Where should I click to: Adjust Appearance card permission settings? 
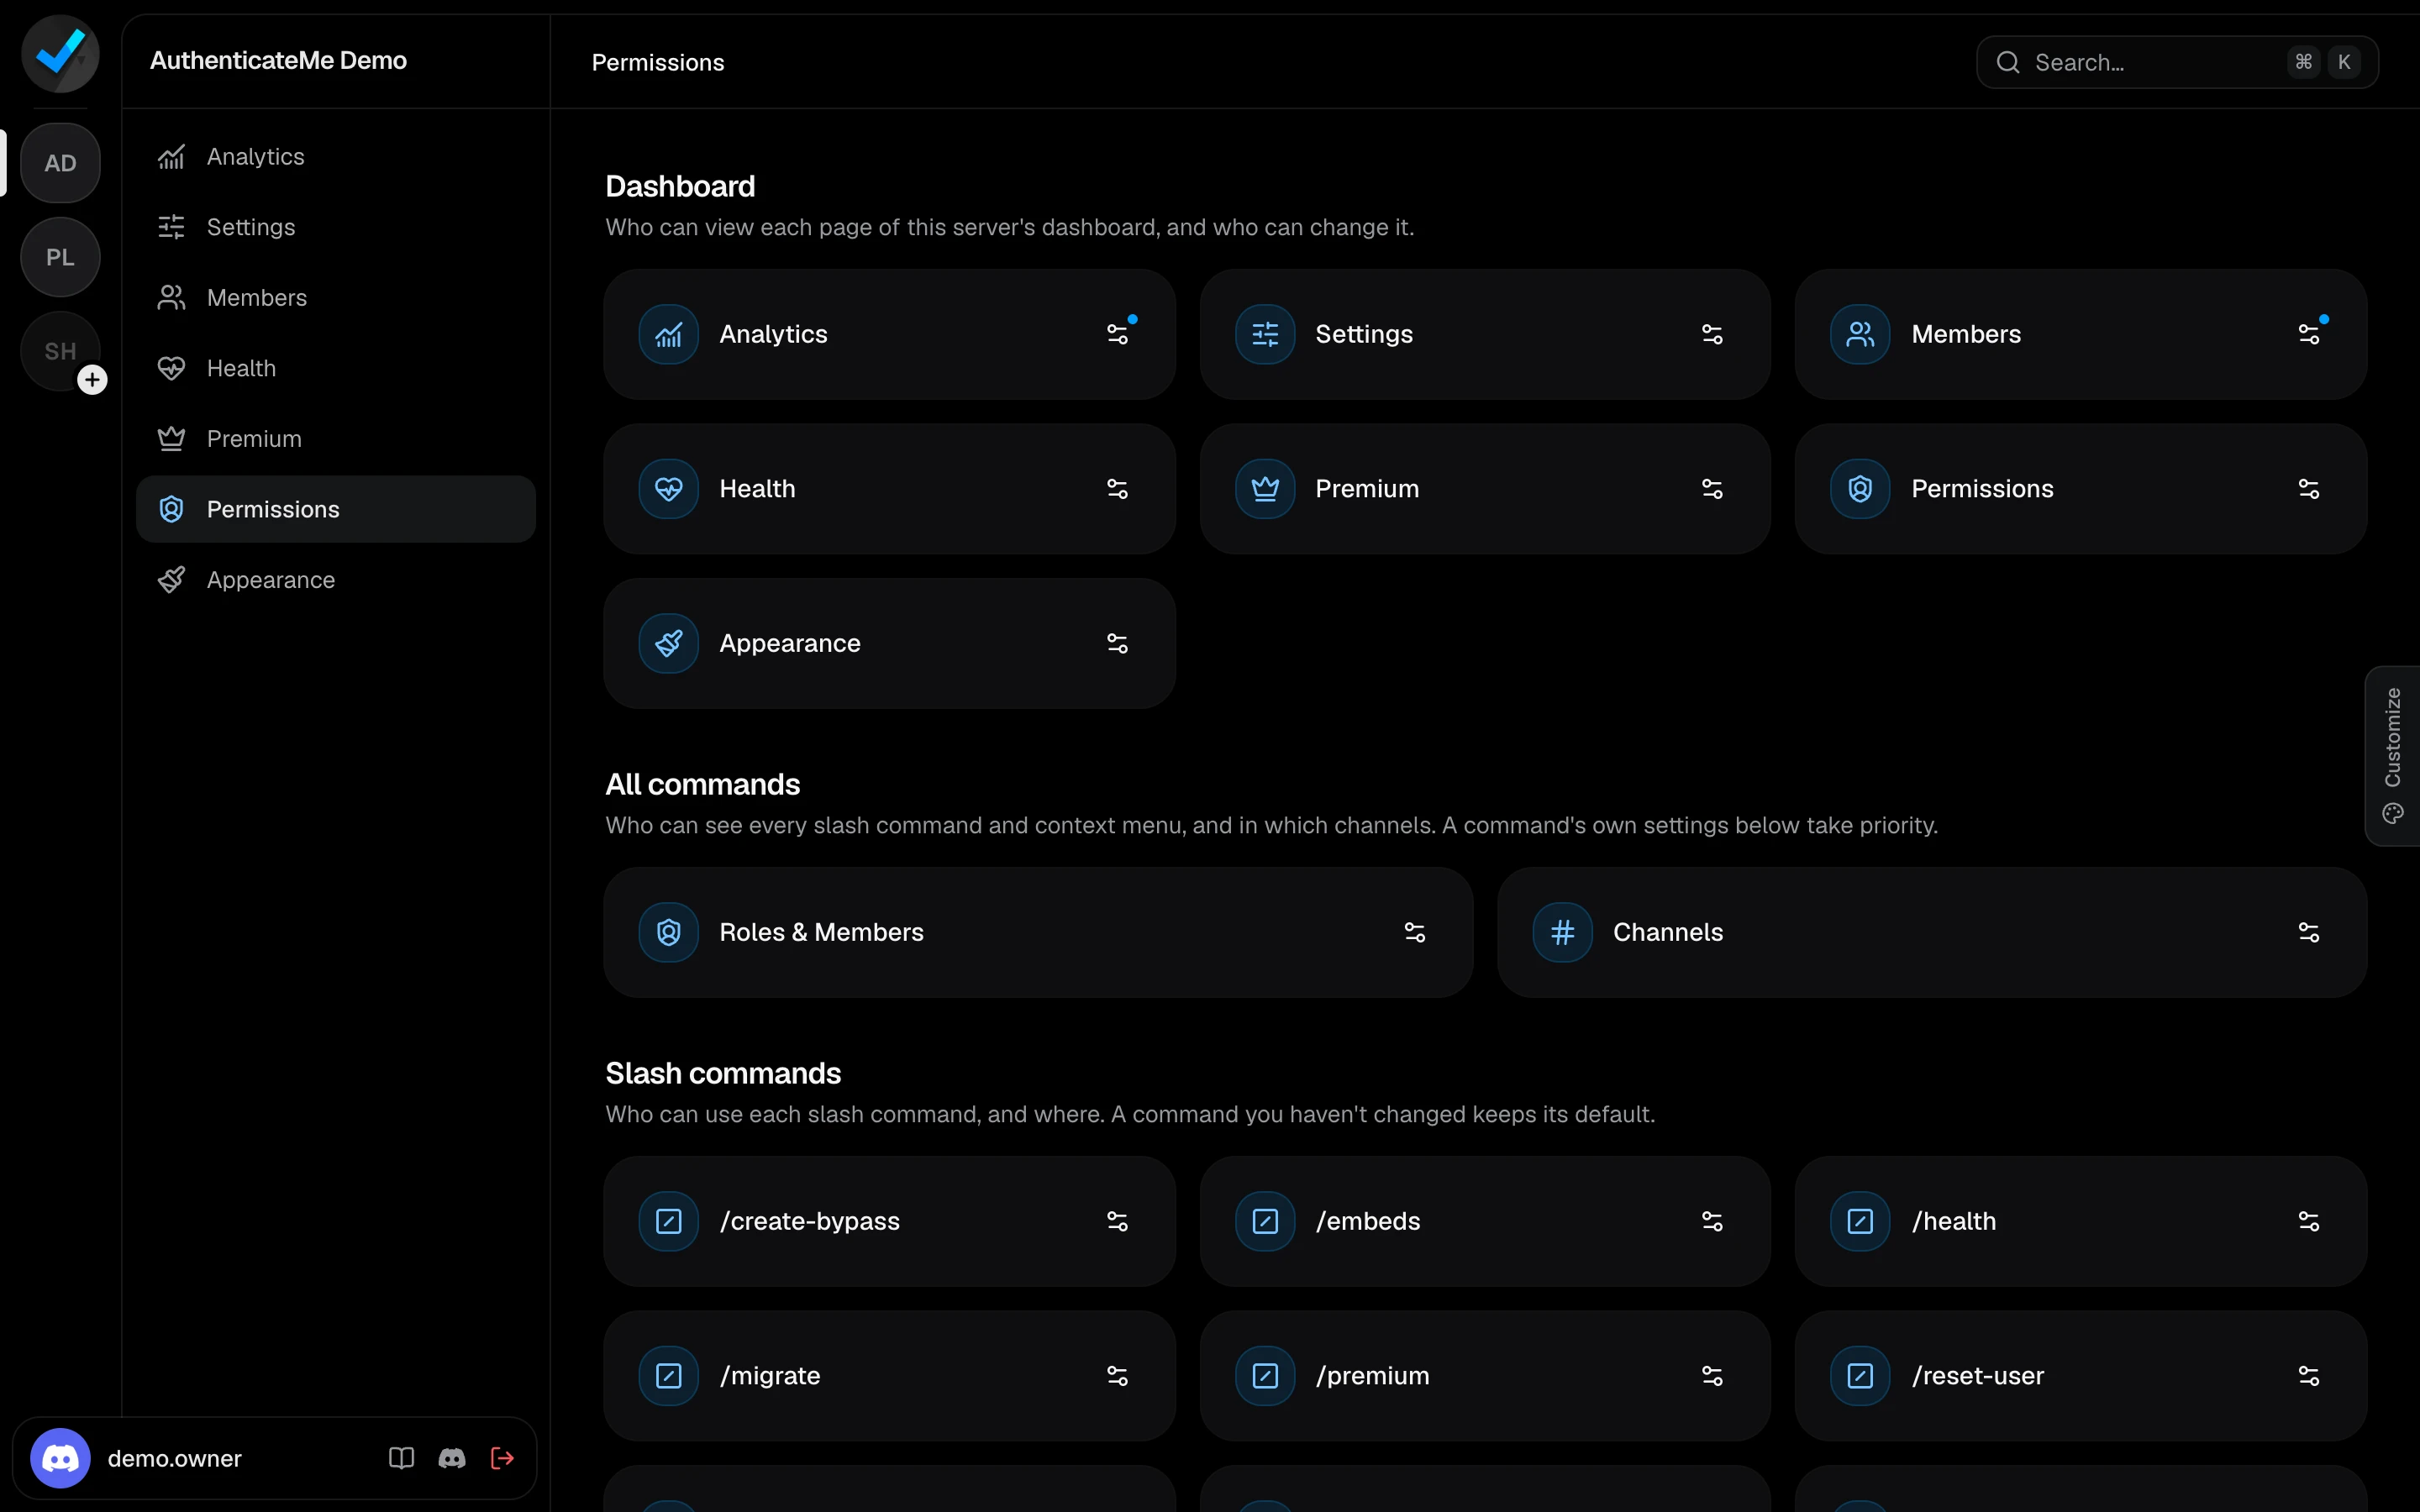(x=1117, y=643)
